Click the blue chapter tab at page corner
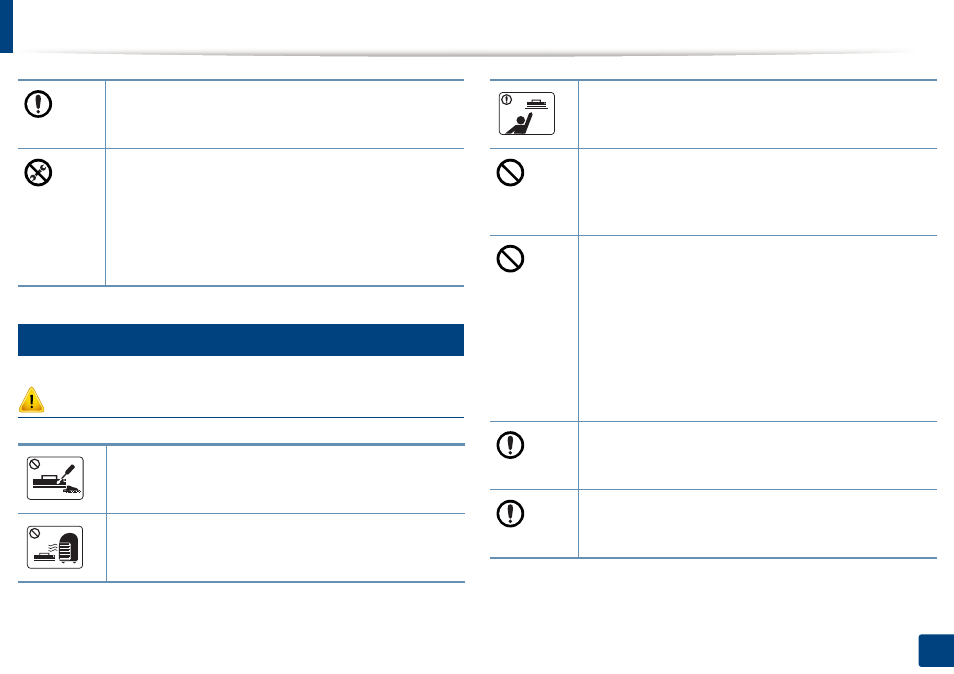954x674 pixels. click(6, 26)
